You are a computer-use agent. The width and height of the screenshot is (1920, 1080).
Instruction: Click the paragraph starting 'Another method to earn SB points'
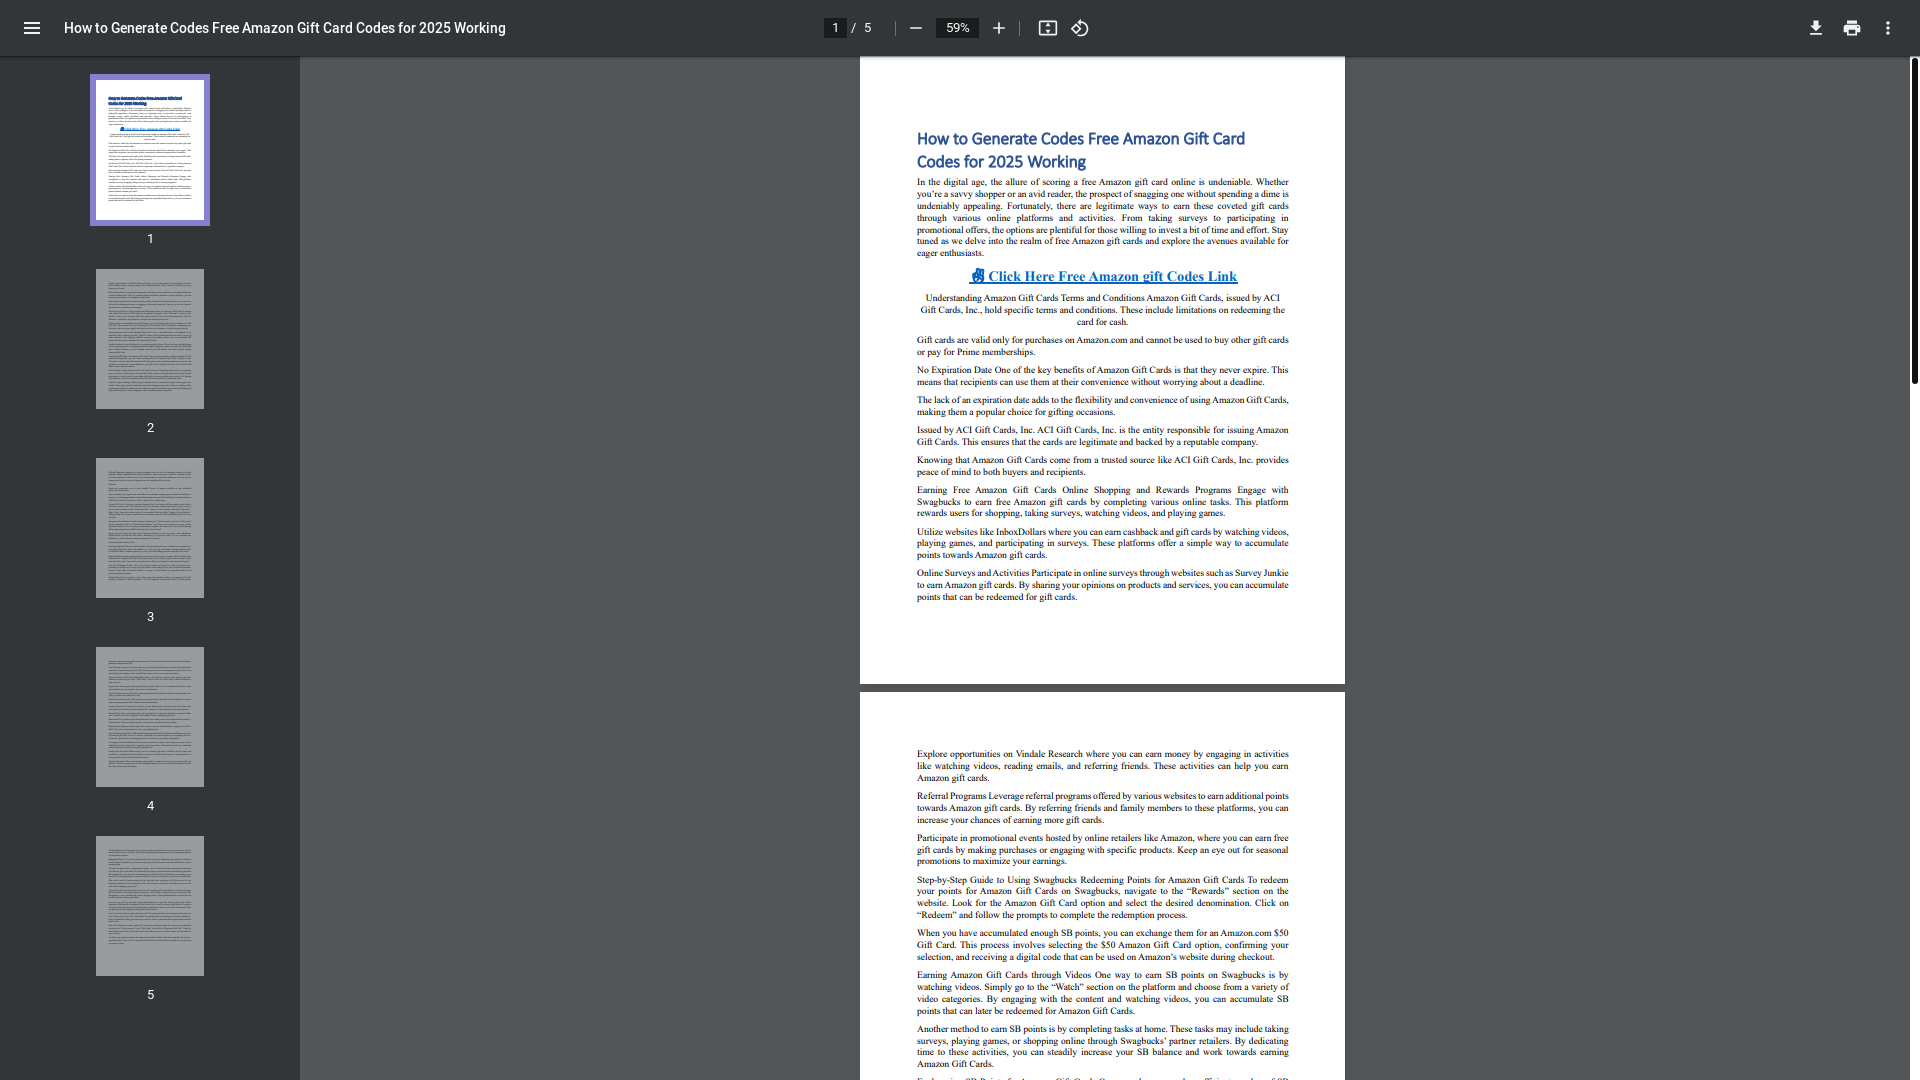[x=1103, y=1046]
